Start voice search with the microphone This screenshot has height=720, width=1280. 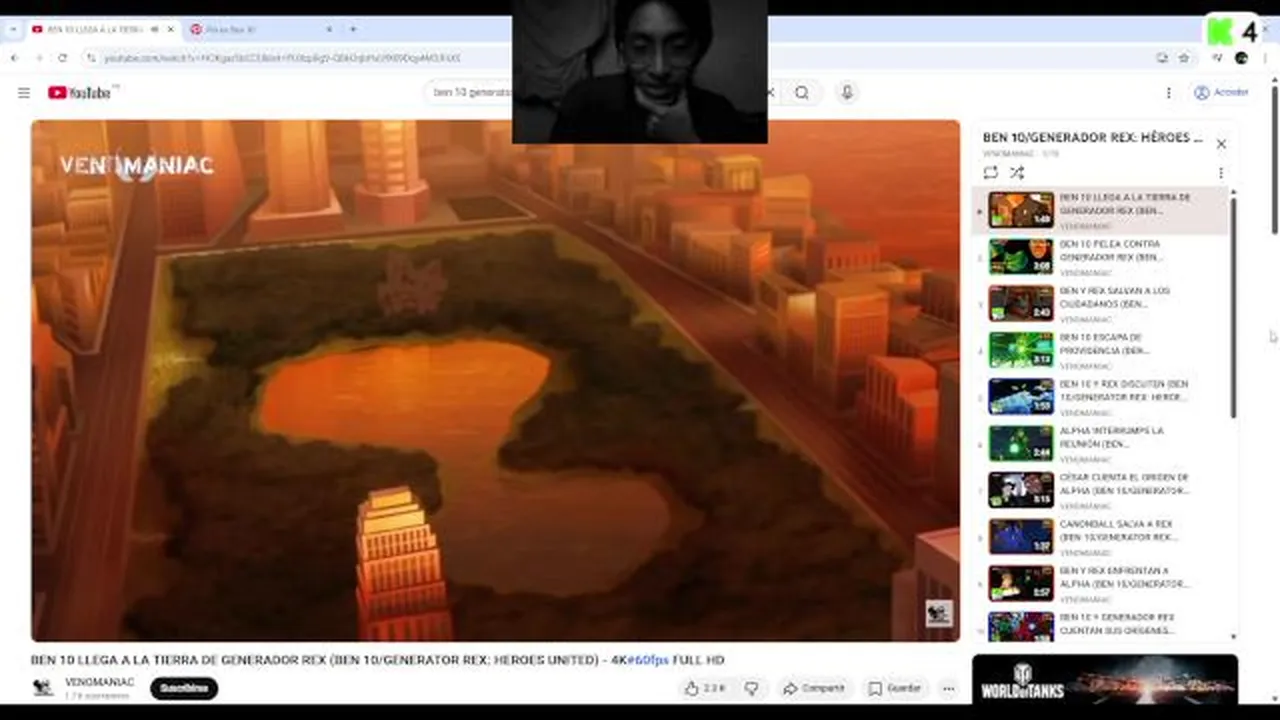point(847,93)
